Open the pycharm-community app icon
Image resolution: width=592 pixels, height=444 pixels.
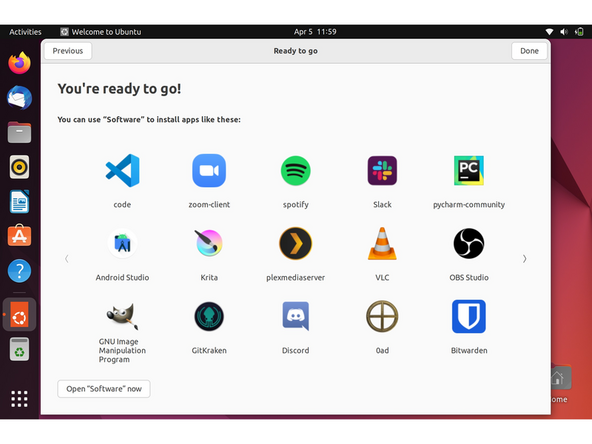[469, 171]
